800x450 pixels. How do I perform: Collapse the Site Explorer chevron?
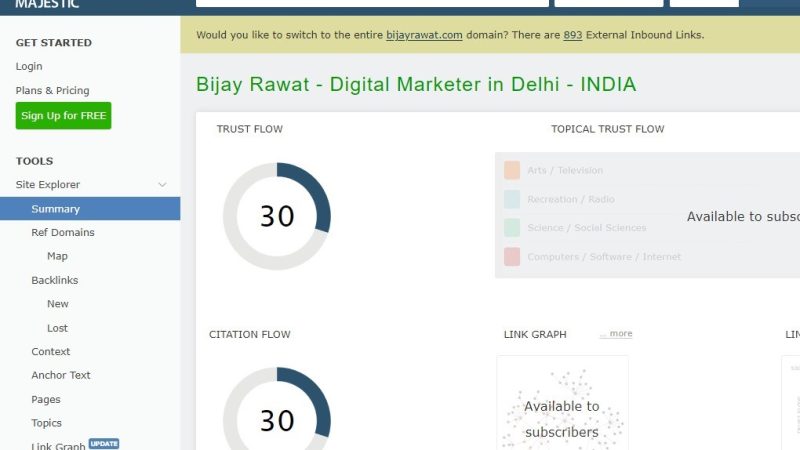(162, 185)
